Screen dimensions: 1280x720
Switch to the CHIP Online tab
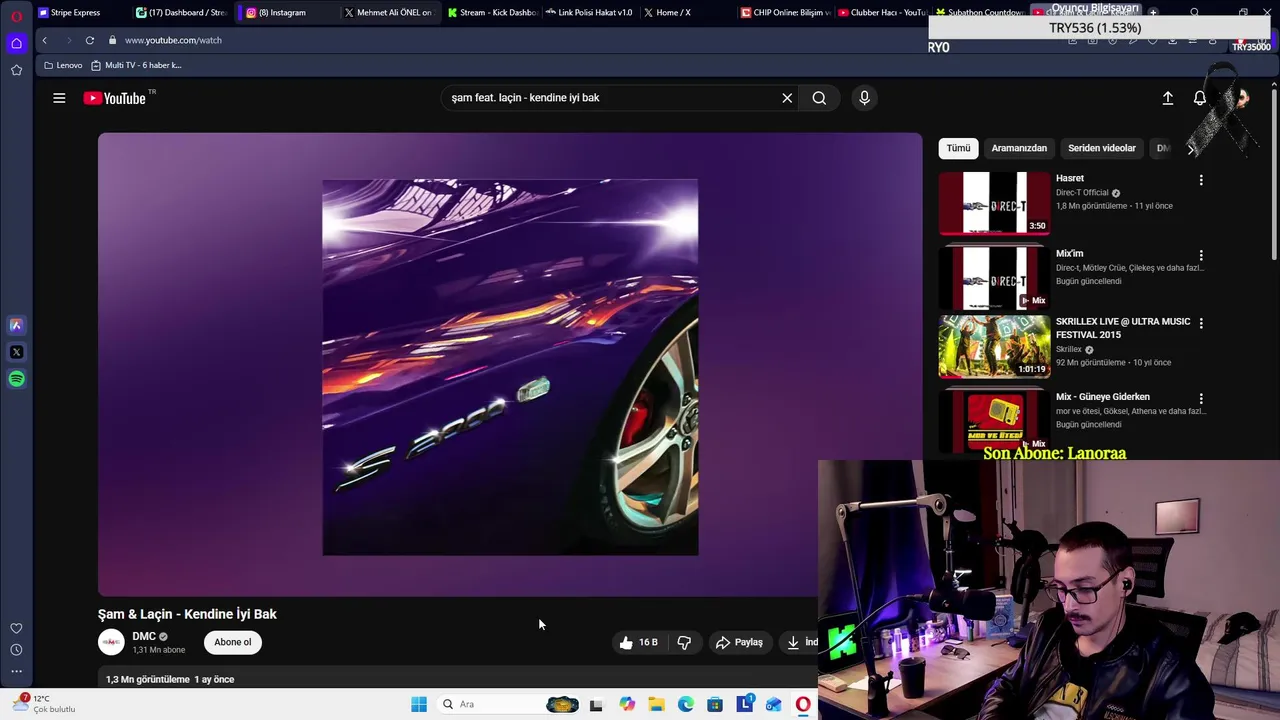pos(785,13)
